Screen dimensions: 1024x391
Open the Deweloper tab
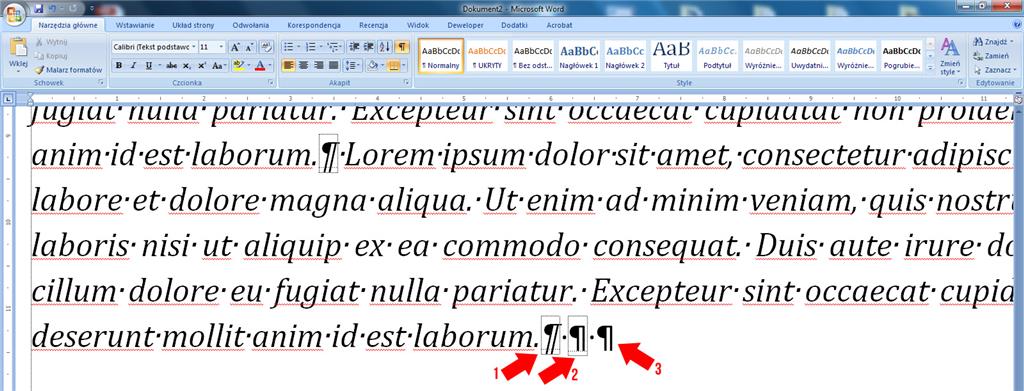466,25
